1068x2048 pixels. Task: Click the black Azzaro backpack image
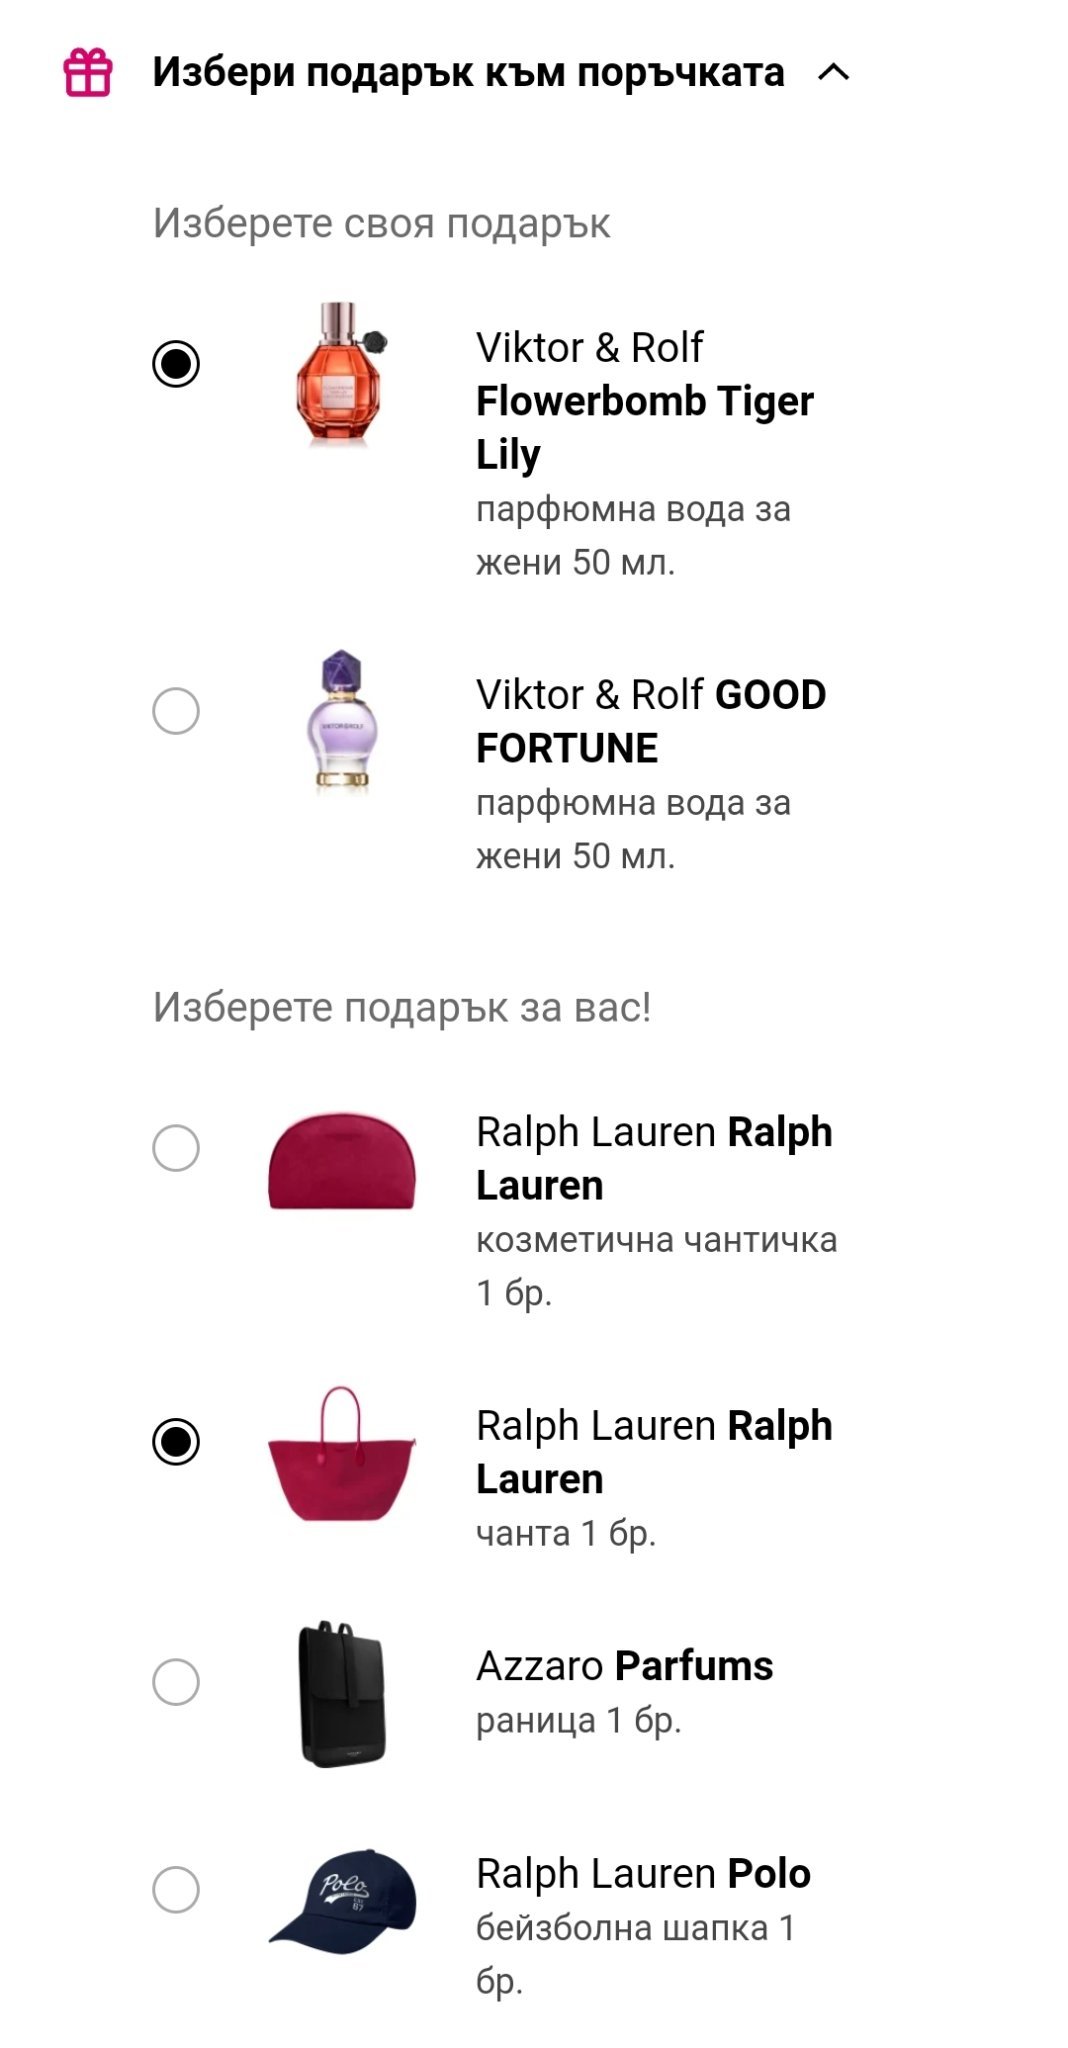point(341,1694)
